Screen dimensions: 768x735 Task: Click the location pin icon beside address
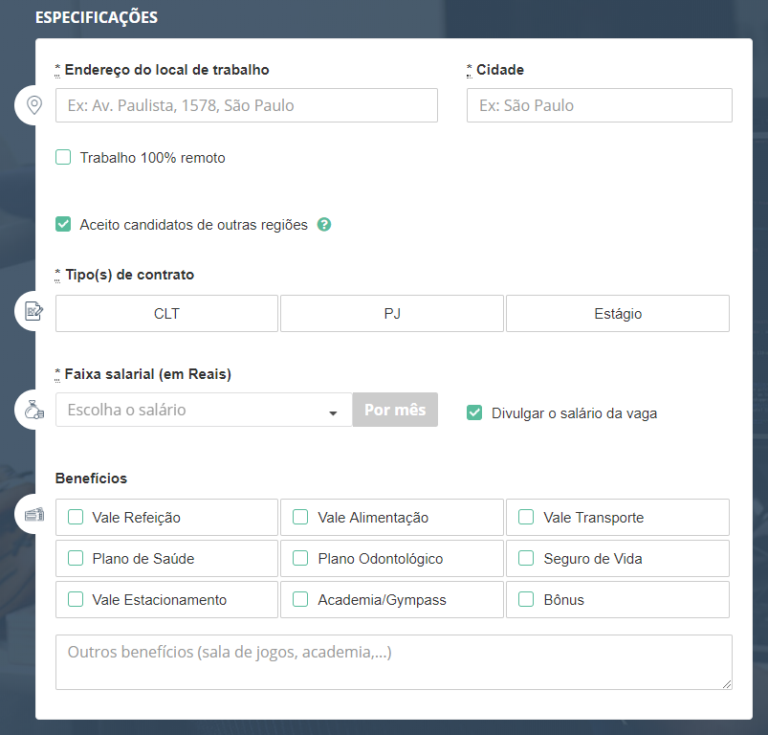[x=34, y=105]
